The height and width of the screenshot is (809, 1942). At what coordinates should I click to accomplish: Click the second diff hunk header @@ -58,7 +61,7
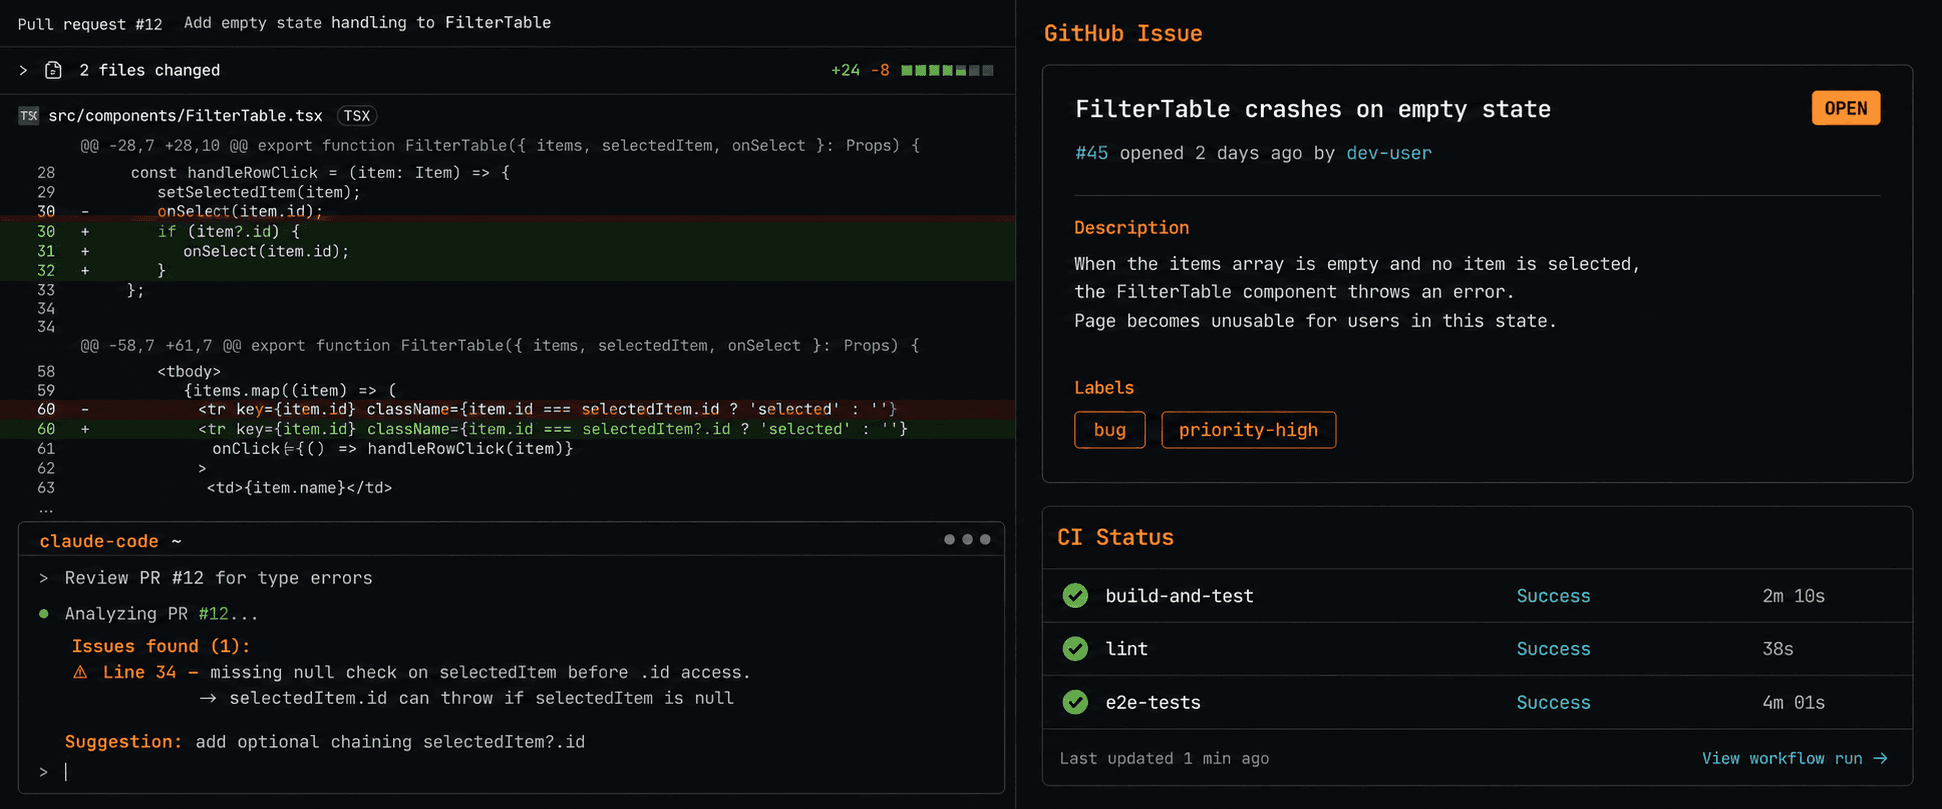(x=500, y=346)
